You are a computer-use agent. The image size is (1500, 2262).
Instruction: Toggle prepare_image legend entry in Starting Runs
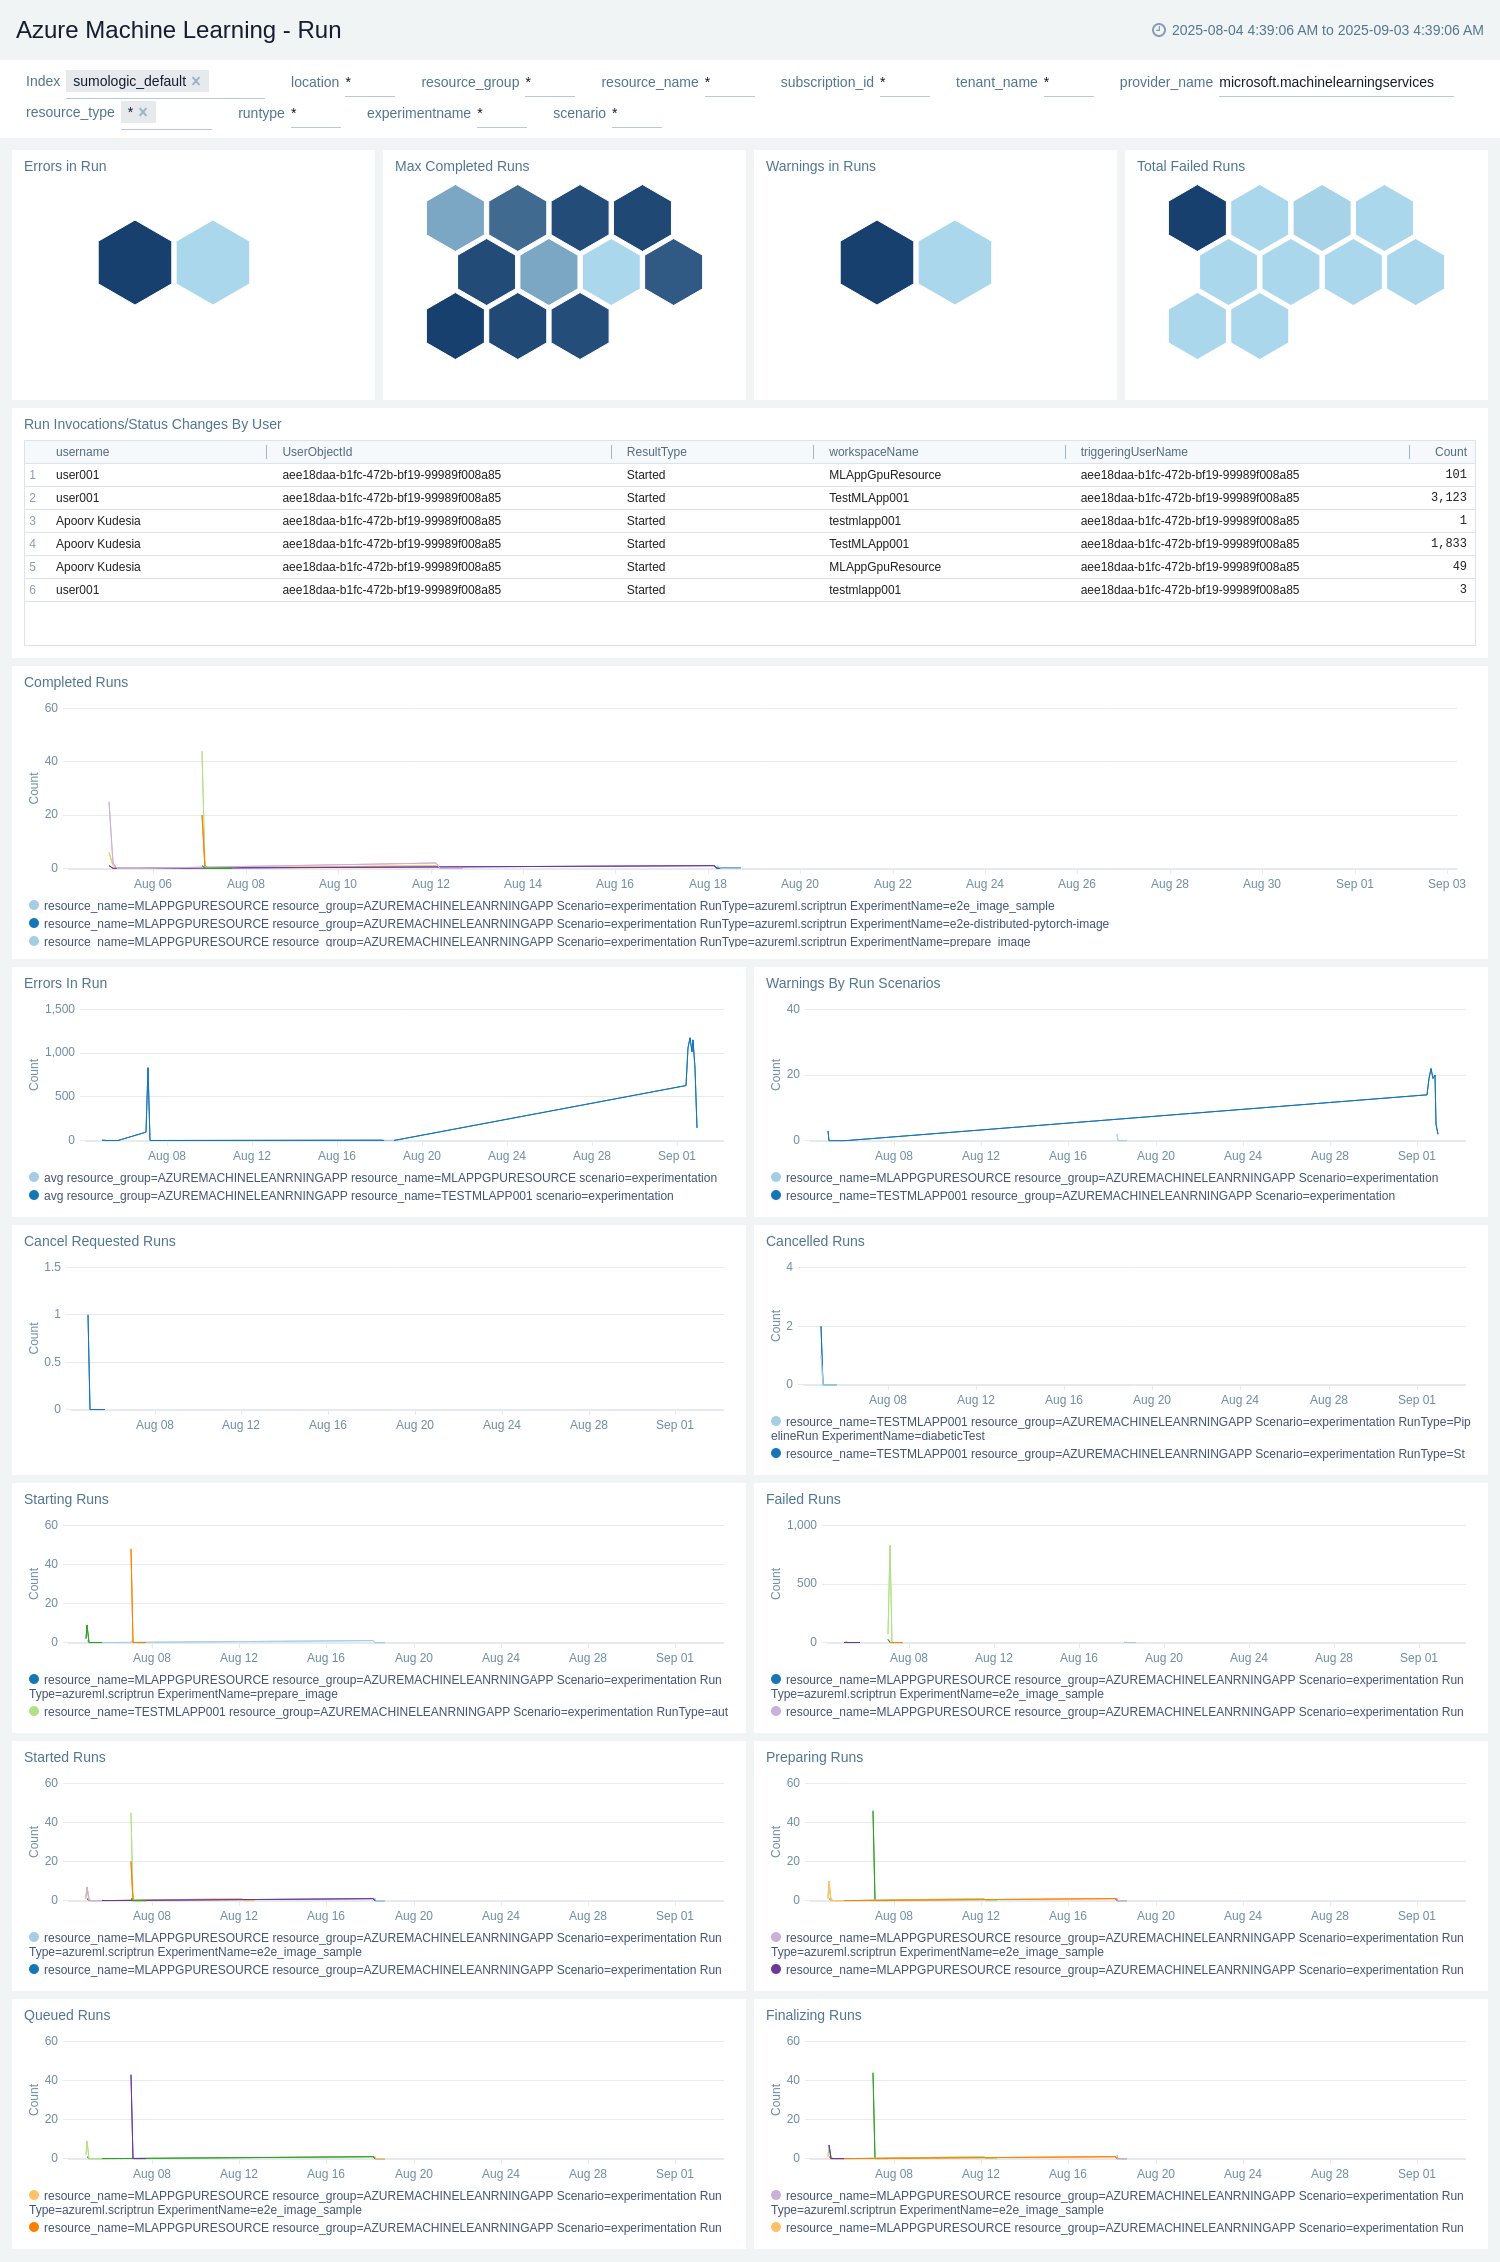click(x=375, y=1687)
